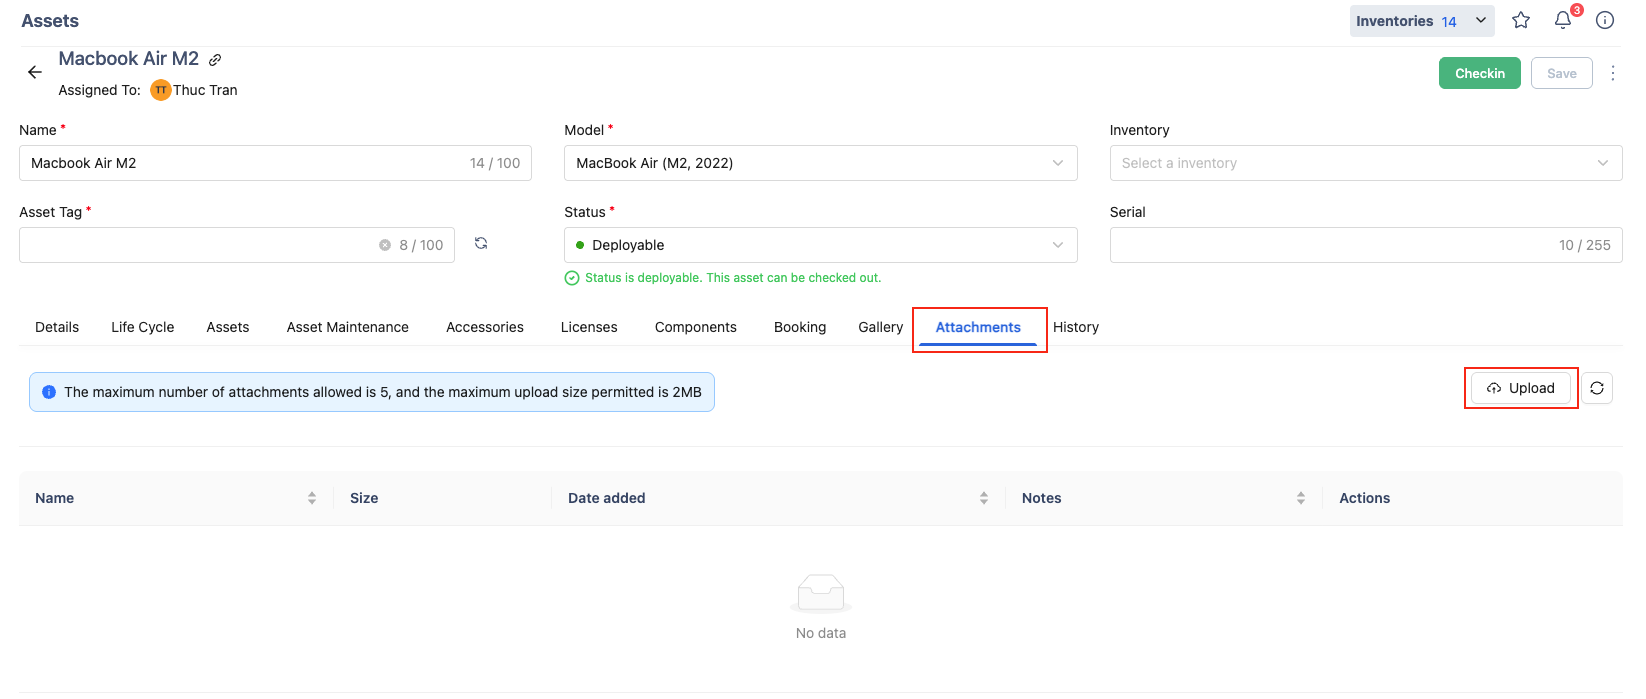Sort table by Name column arrows
1646x699 pixels.
pos(312,498)
